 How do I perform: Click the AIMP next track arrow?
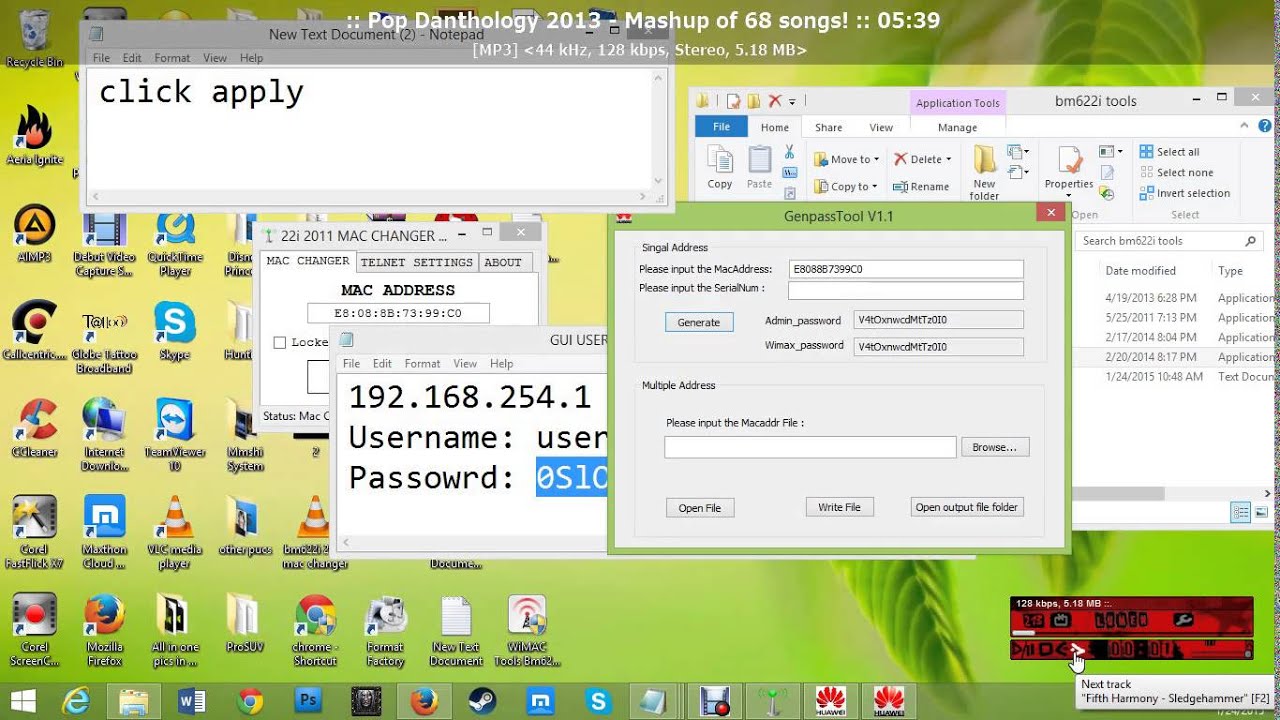1078,649
